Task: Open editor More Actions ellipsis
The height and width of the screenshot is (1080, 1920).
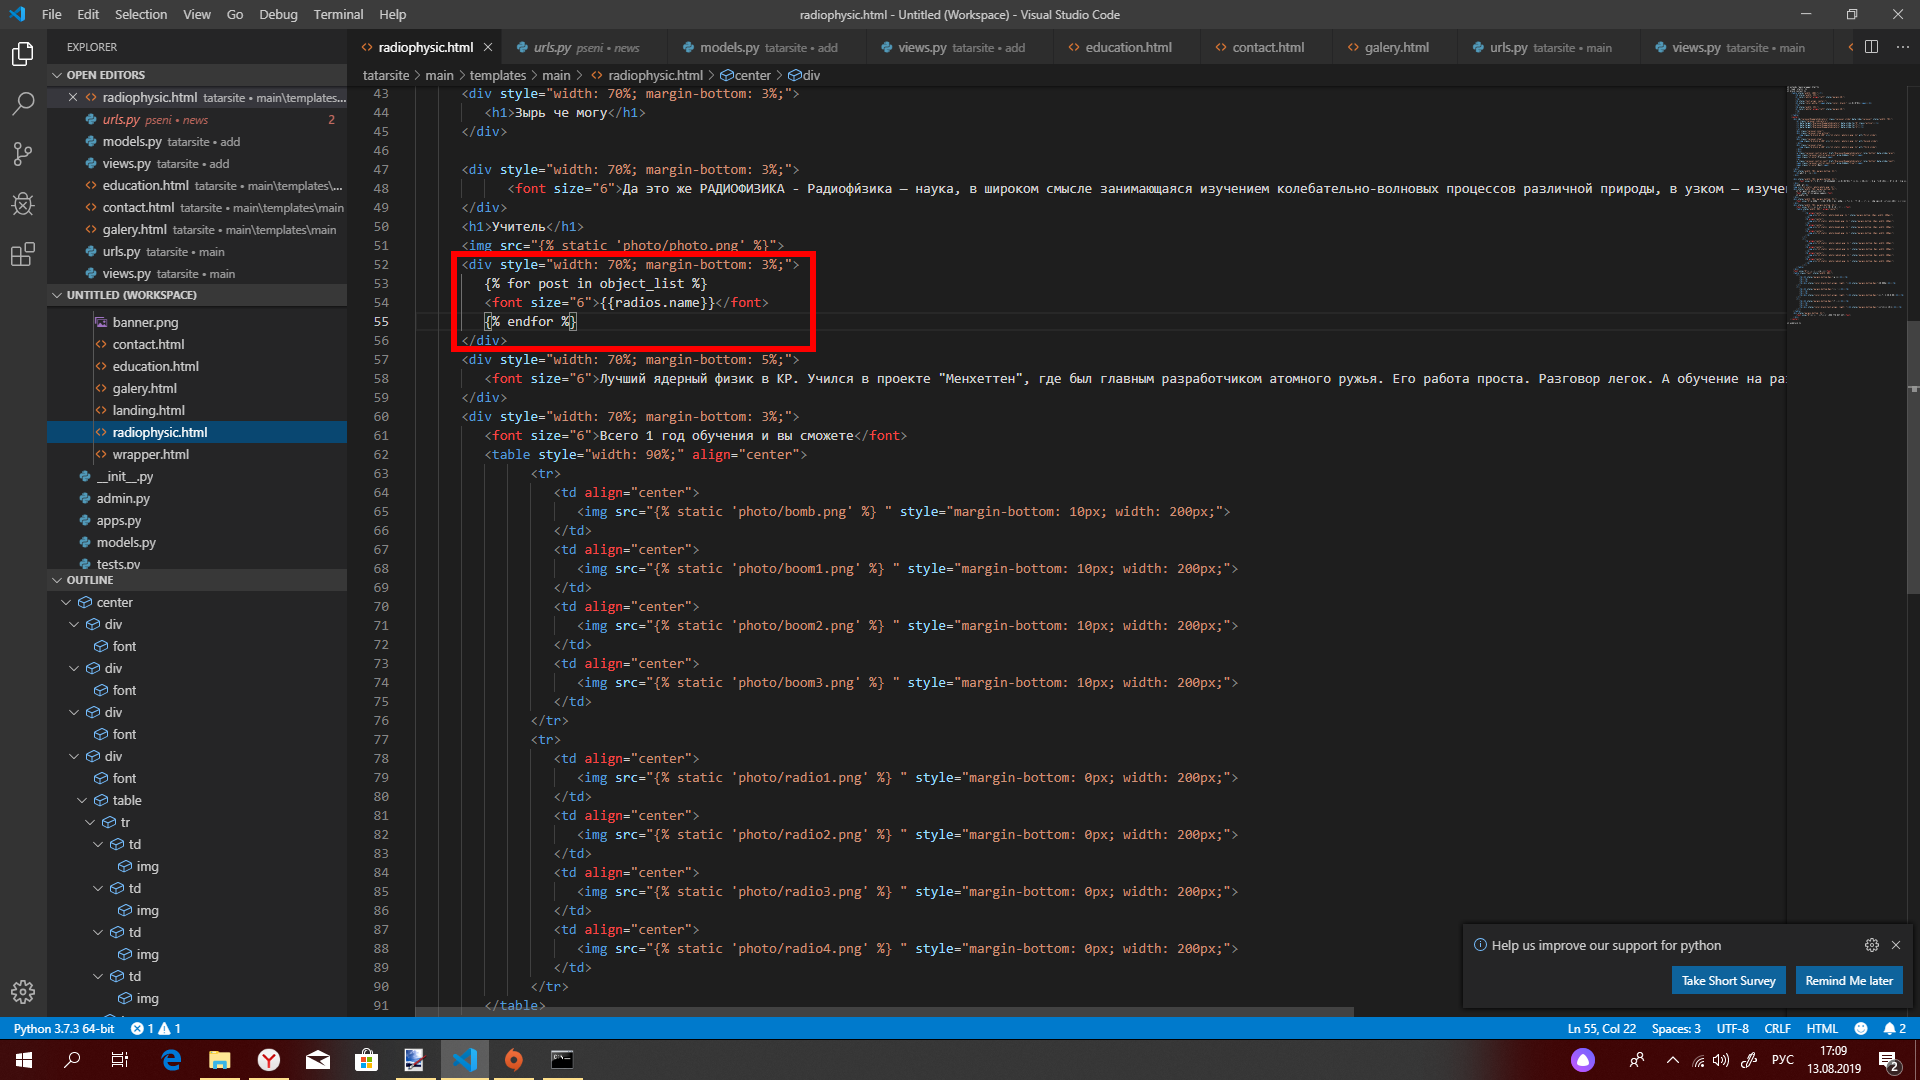Action: pyautogui.click(x=1902, y=47)
